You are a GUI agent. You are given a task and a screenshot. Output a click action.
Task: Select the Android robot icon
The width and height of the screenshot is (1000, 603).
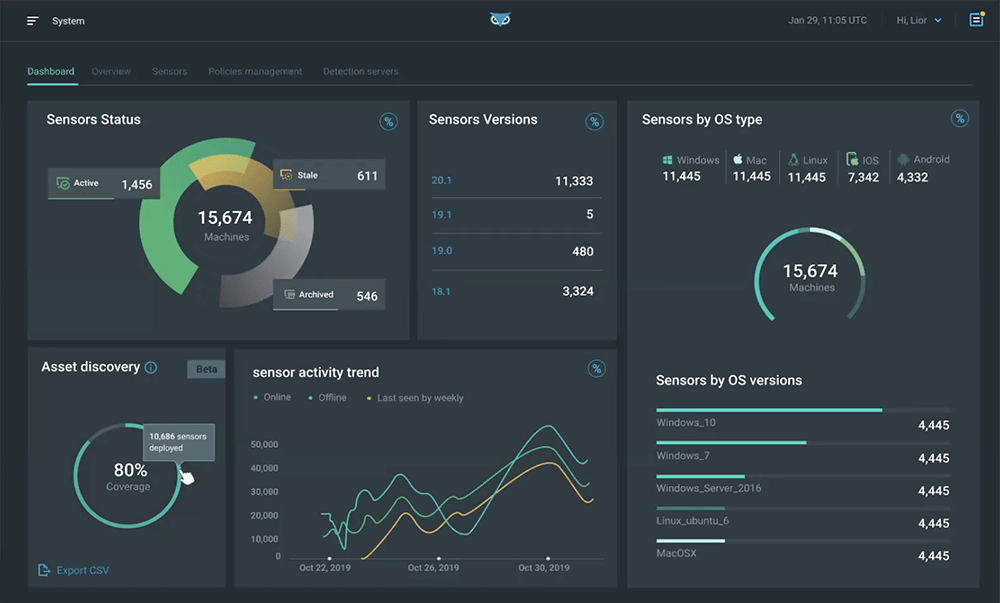coord(903,159)
